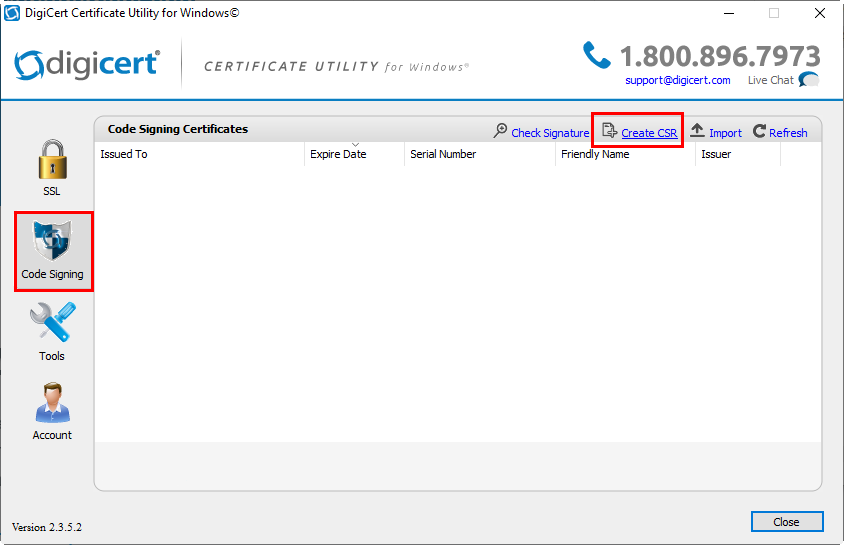Click the Check Signature magnifier icon

coord(501,132)
